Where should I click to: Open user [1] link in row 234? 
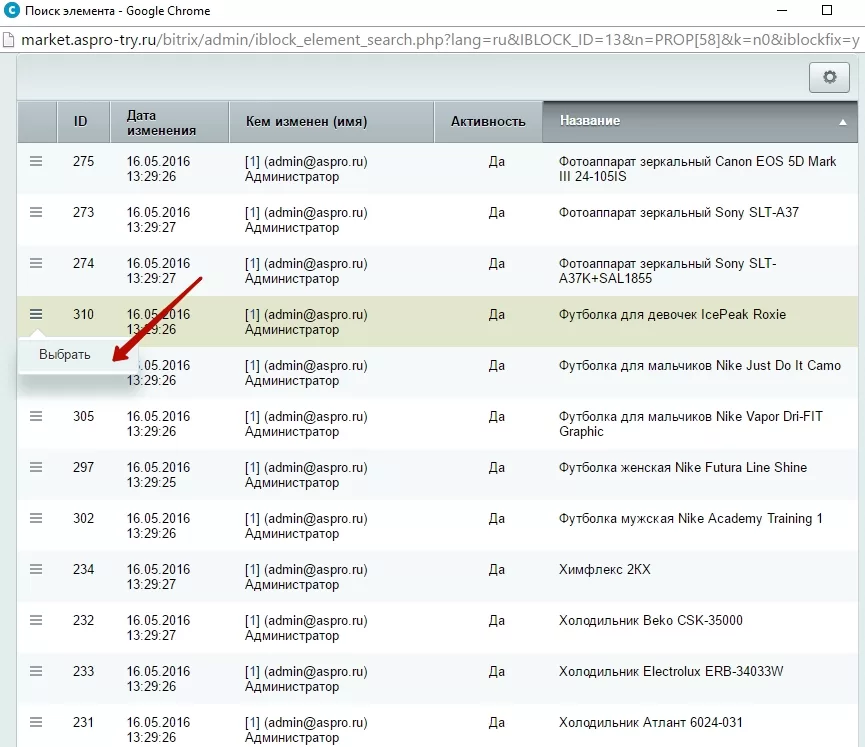252,569
